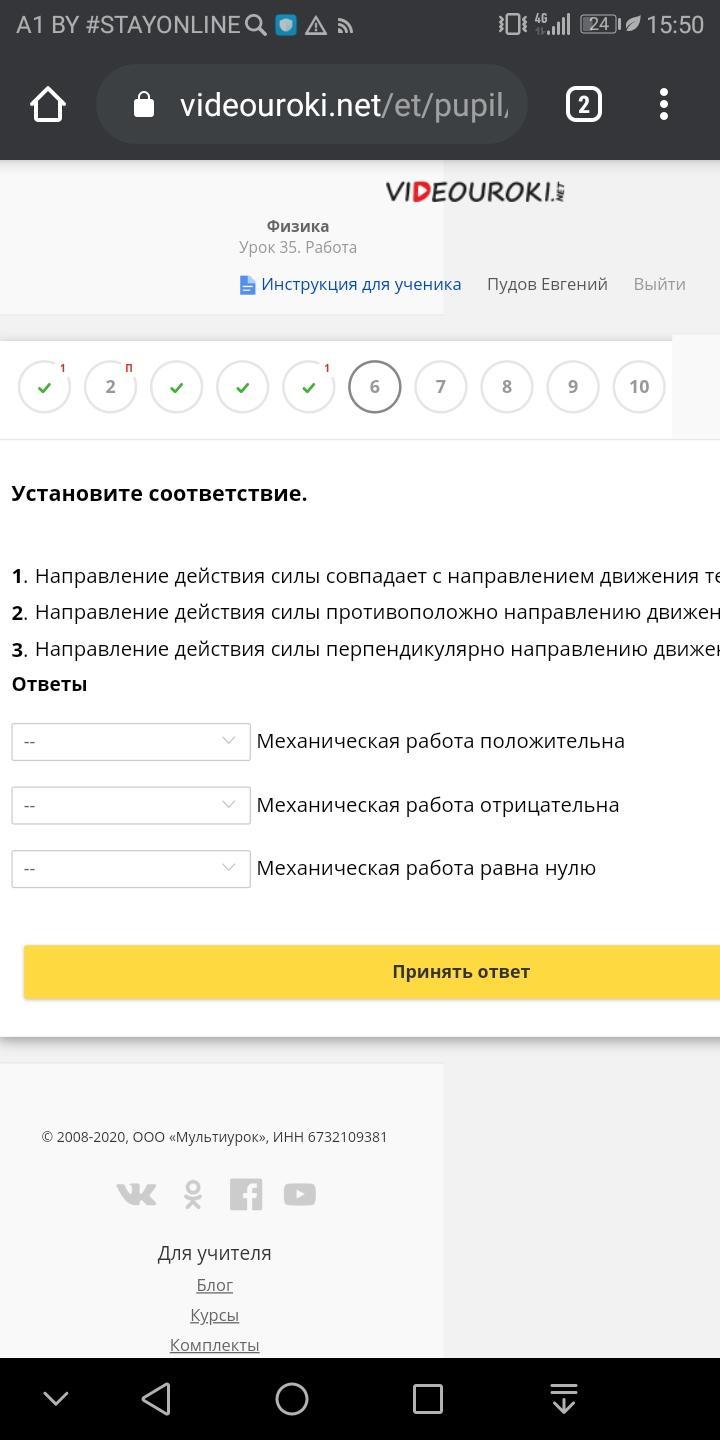
Task: Open the browser three-dot menu
Action: (664, 104)
